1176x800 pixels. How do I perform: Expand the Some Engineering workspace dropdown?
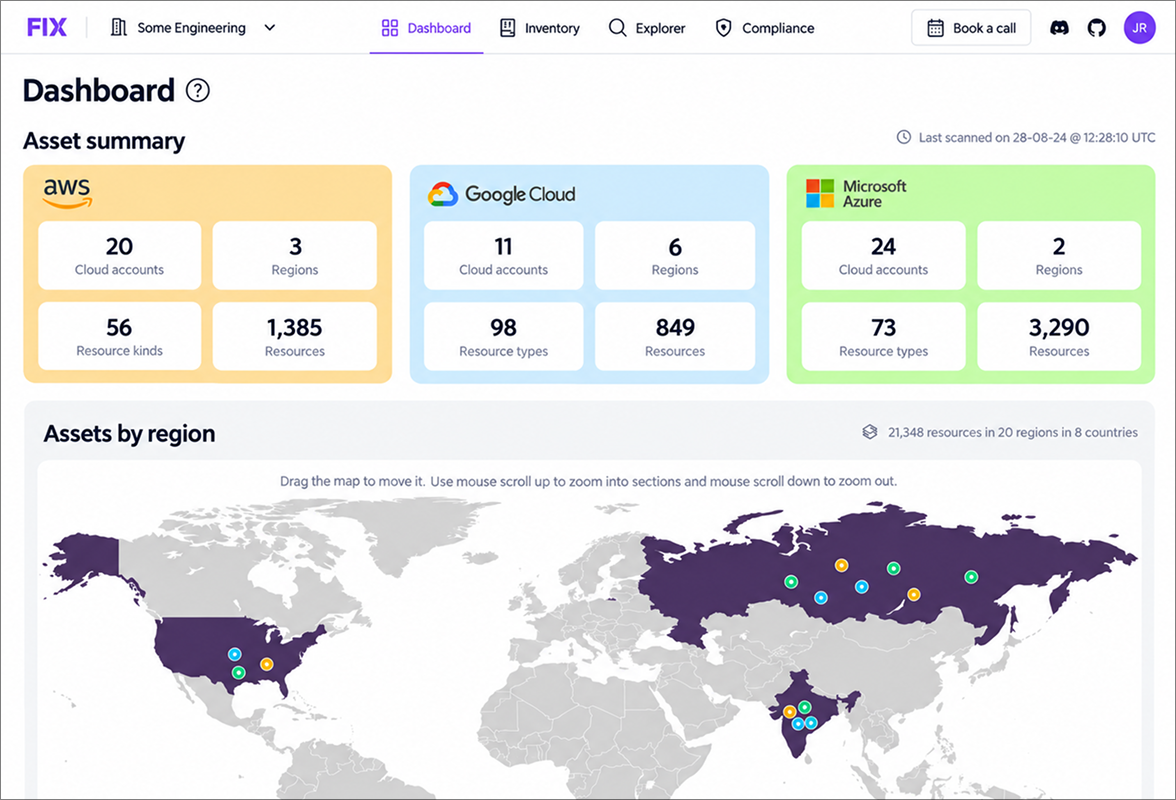click(270, 28)
